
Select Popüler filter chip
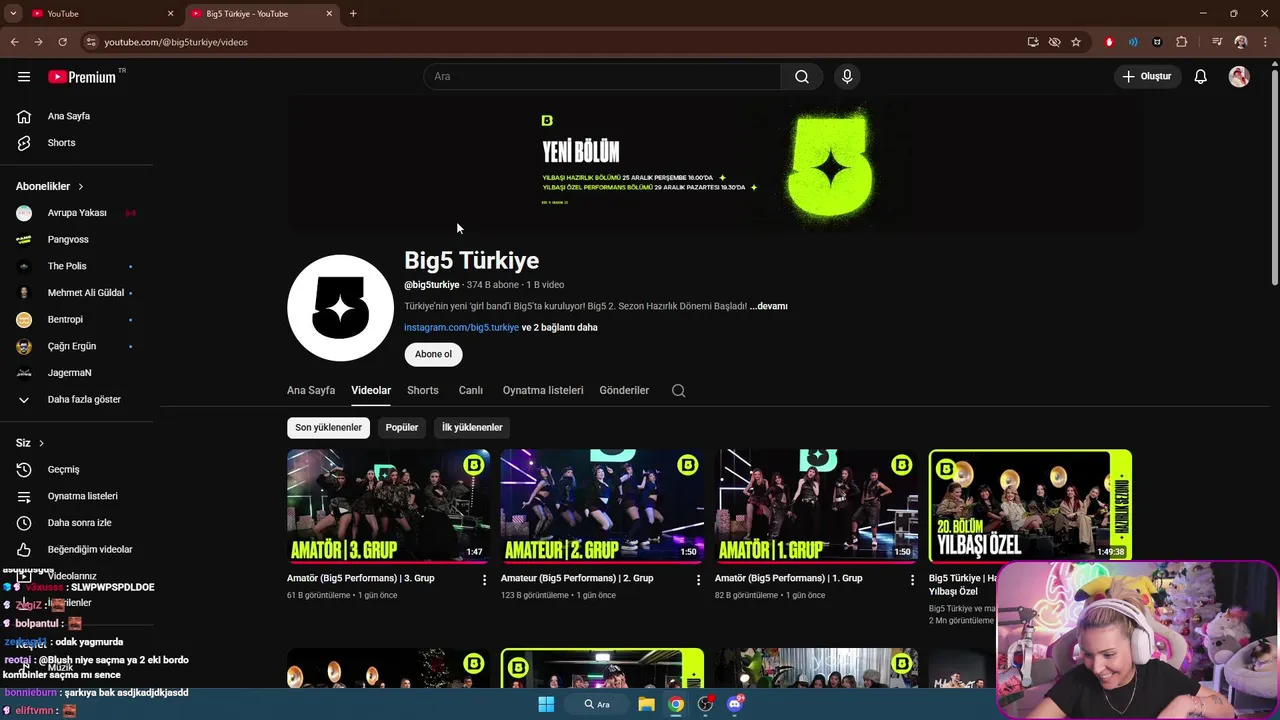[x=402, y=427]
